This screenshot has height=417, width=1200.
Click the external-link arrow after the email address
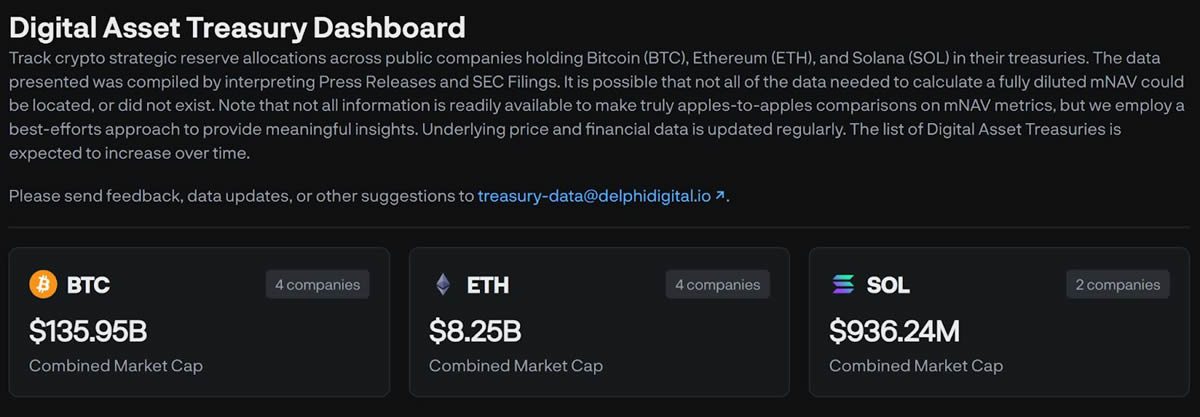[720, 195]
